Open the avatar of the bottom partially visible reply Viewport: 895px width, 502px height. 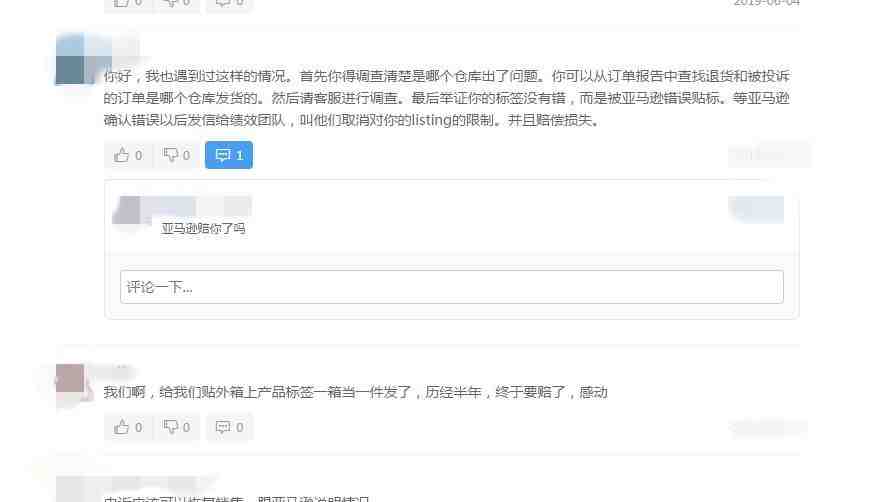click(70, 490)
